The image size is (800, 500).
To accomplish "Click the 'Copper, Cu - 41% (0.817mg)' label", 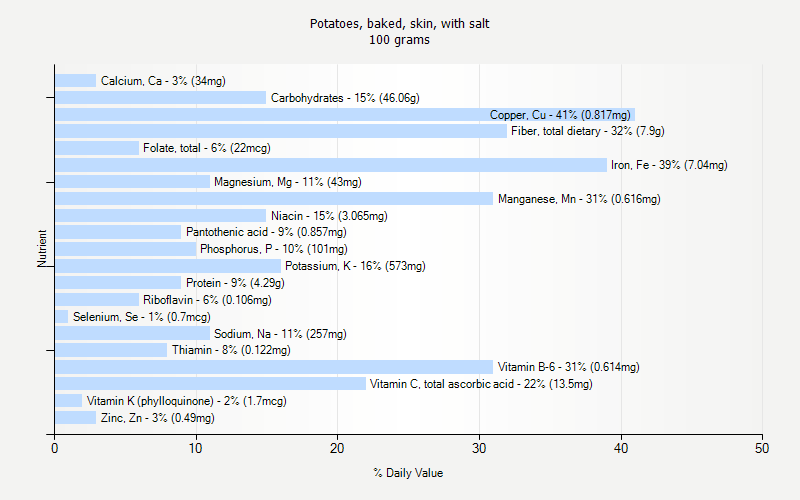I will pos(560,114).
